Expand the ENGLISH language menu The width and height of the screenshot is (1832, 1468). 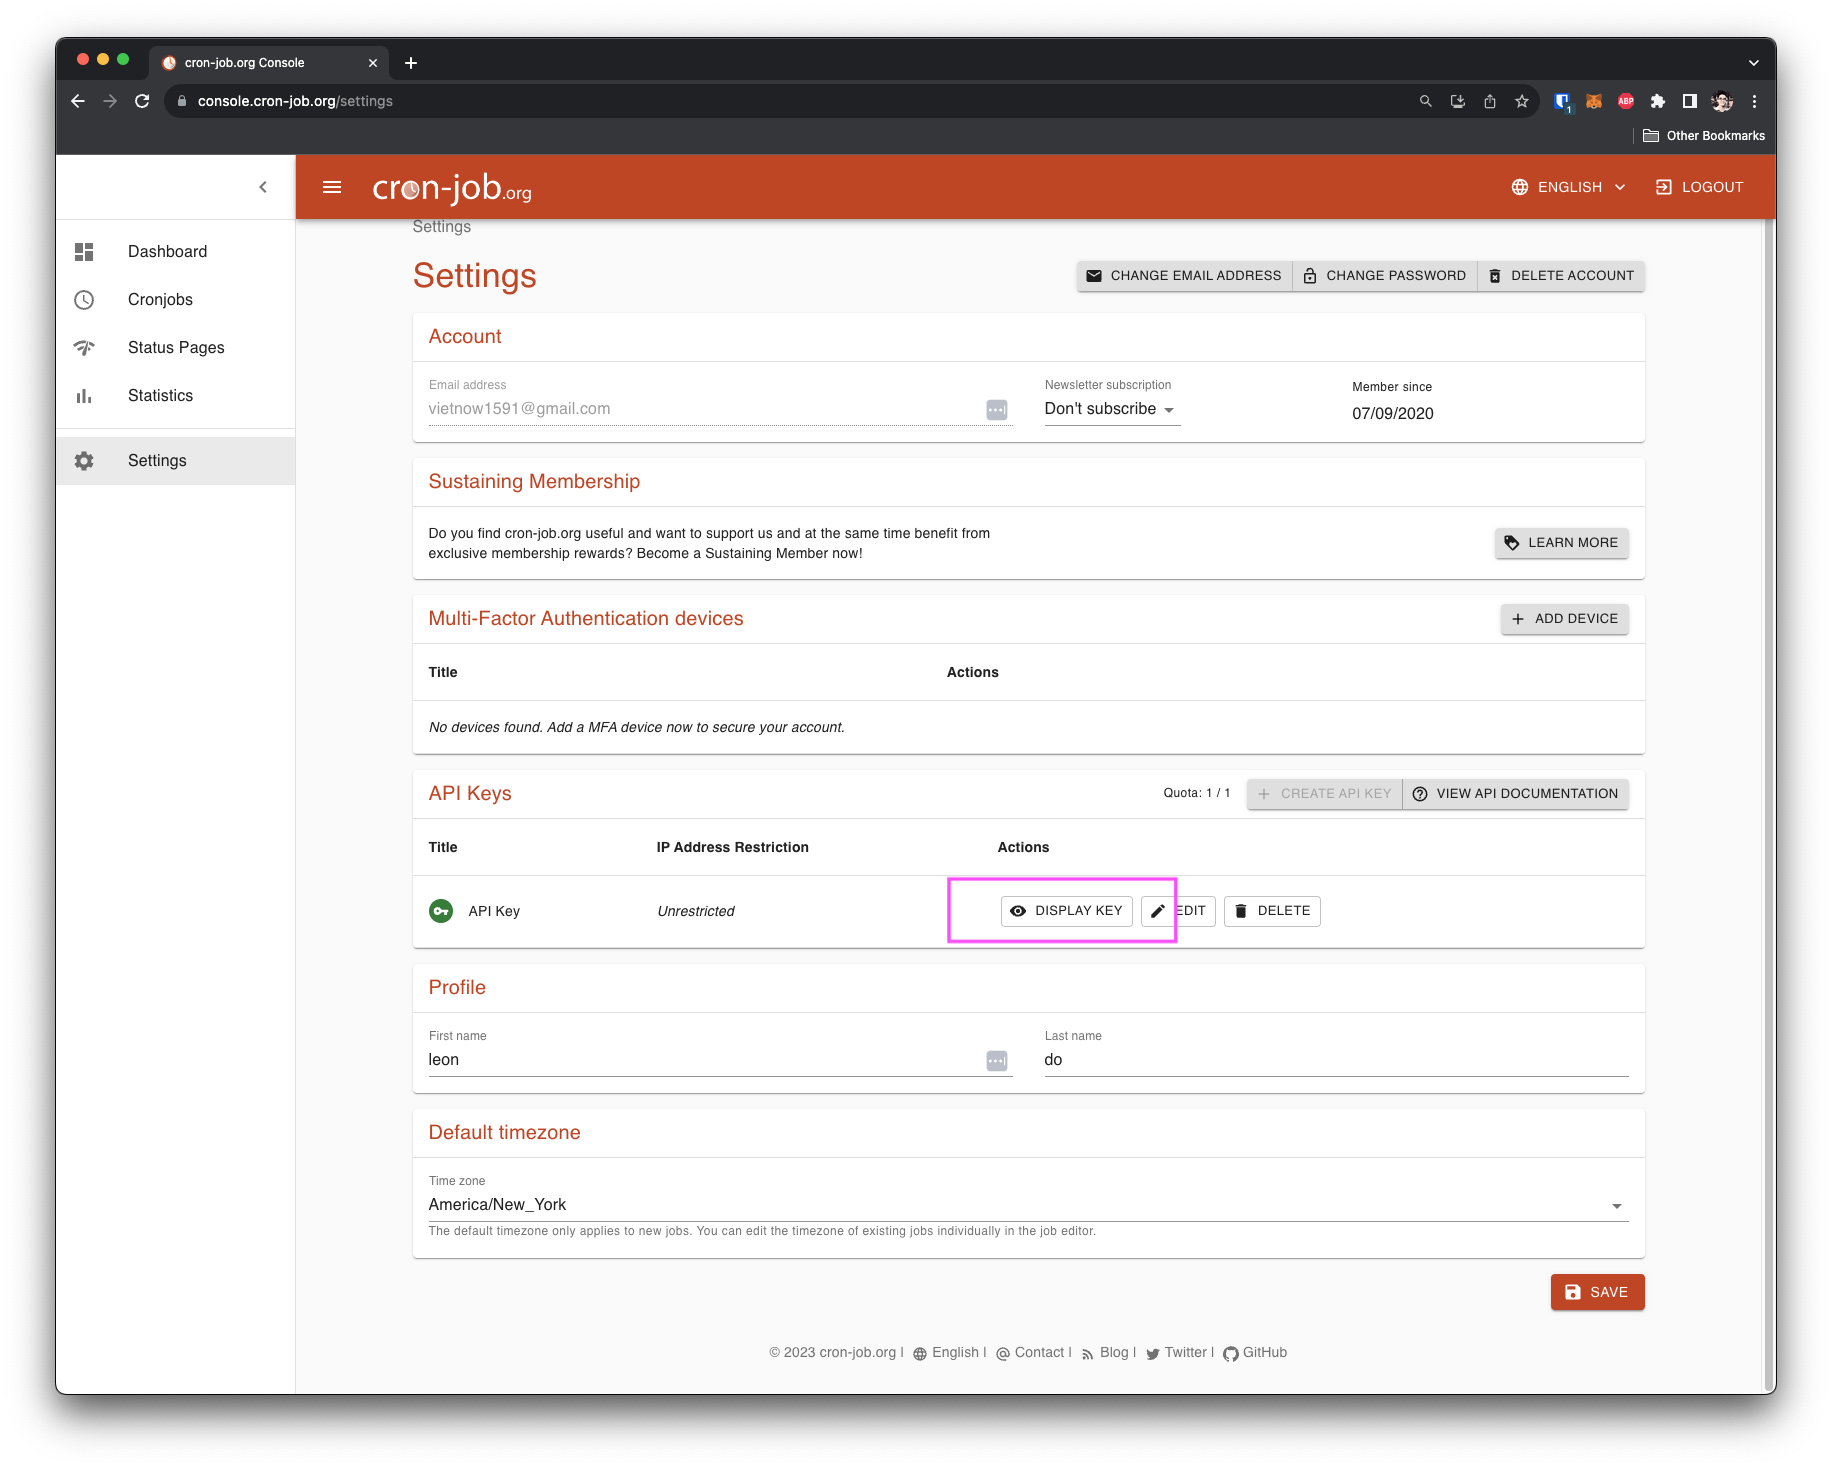point(1568,187)
